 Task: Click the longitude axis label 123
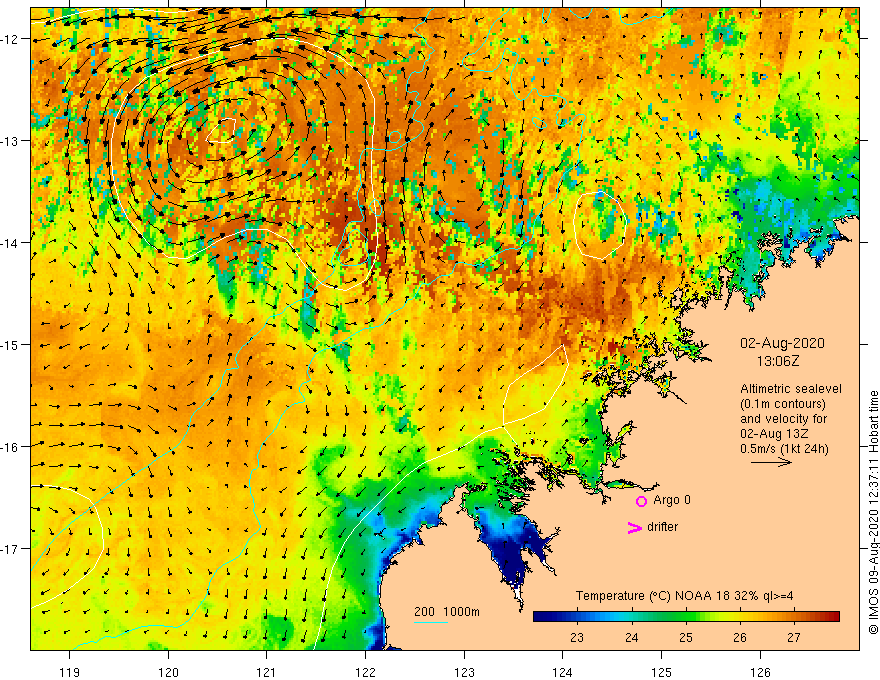coord(464,672)
